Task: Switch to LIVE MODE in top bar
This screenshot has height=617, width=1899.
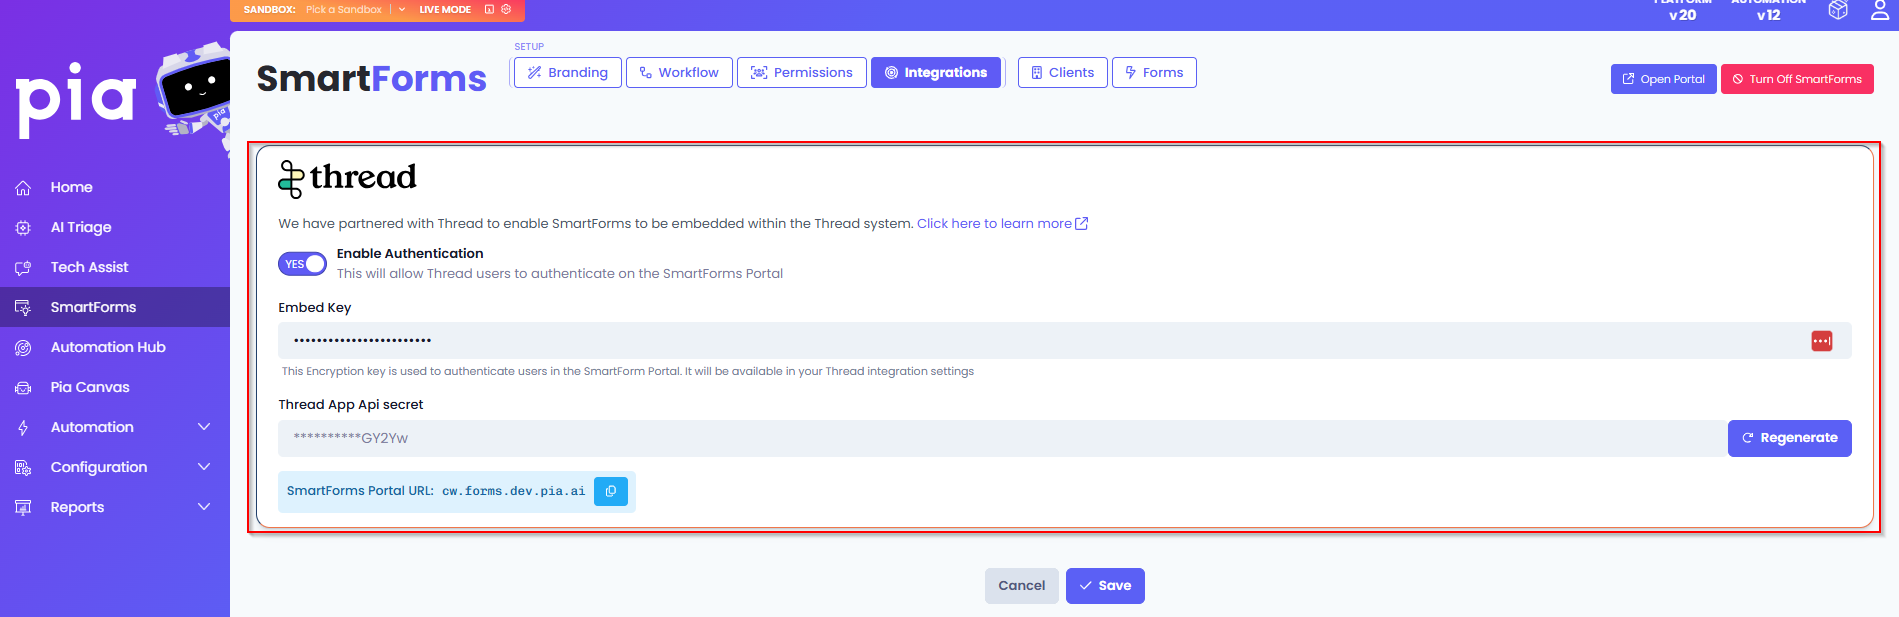Action: (x=444, y=9)
